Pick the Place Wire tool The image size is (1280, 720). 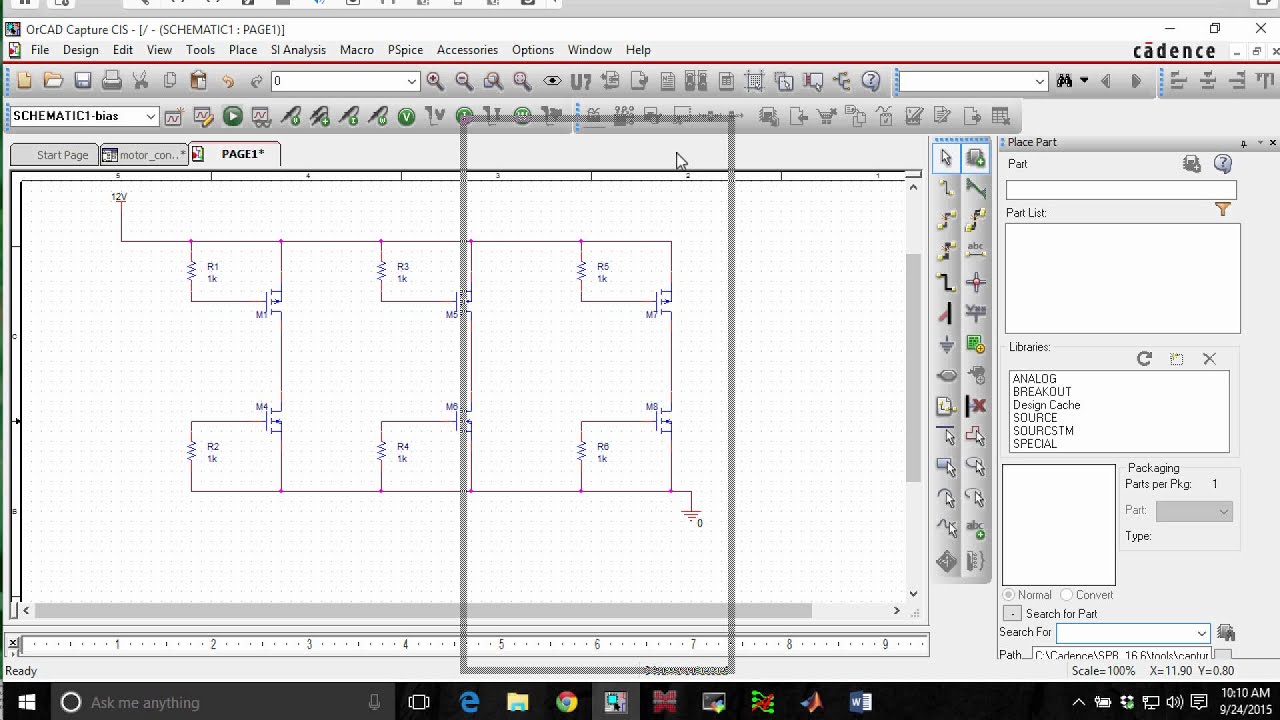pyautogui.click(x=946, y=189)
